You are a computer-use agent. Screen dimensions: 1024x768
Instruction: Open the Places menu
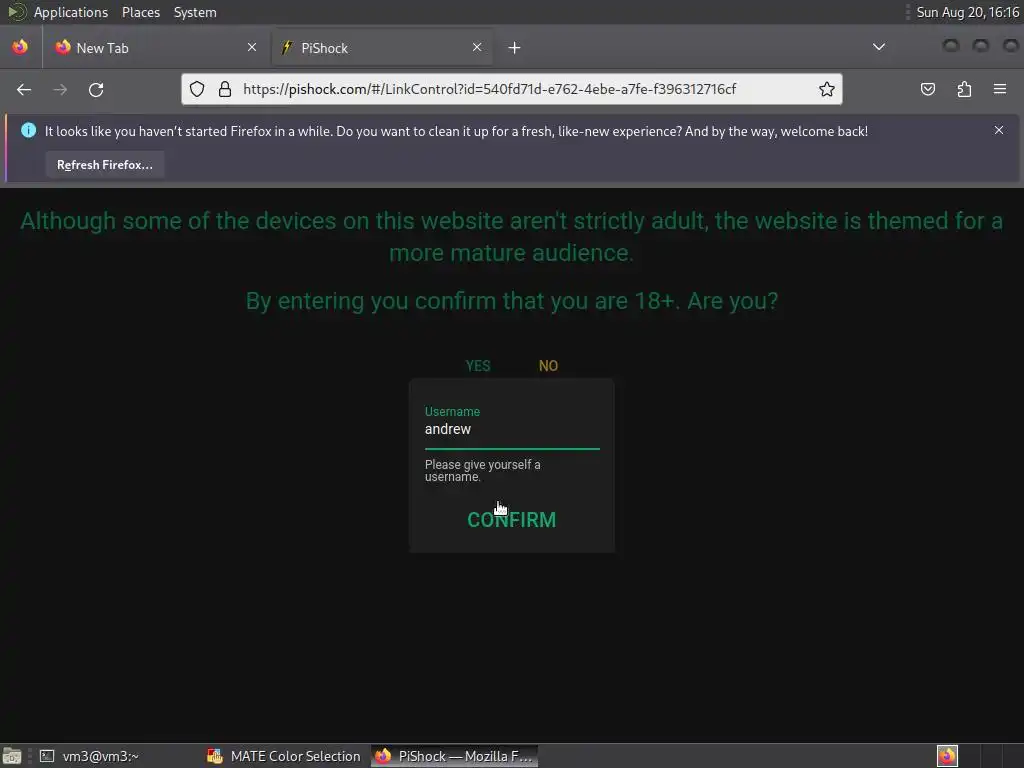point(141,12)
